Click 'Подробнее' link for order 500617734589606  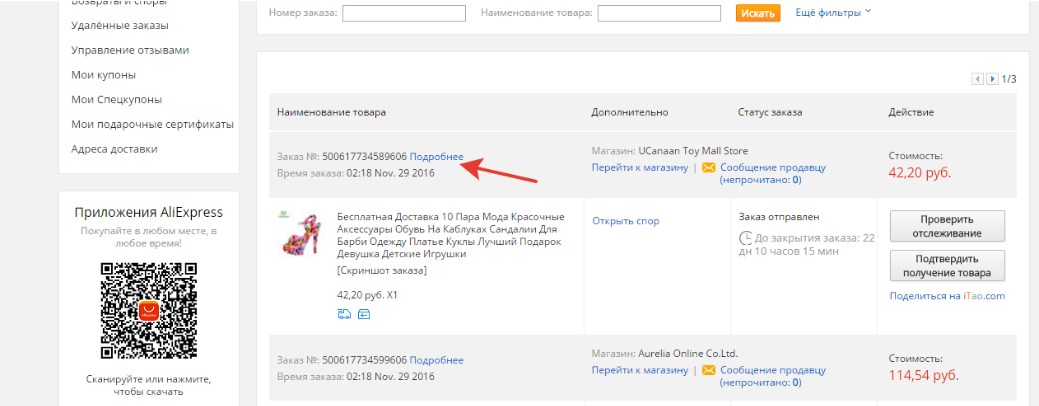coord(436,156)
